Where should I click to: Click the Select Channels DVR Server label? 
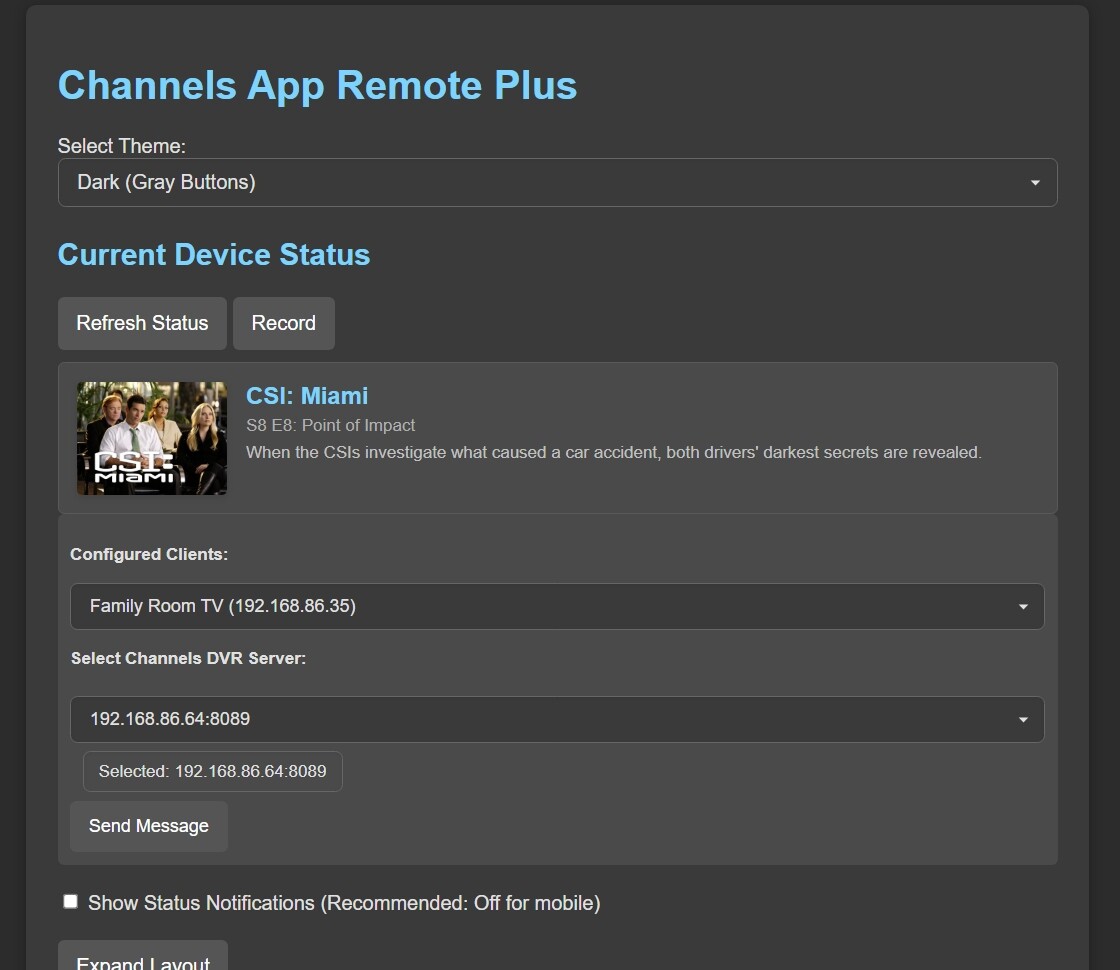point(188,658)
